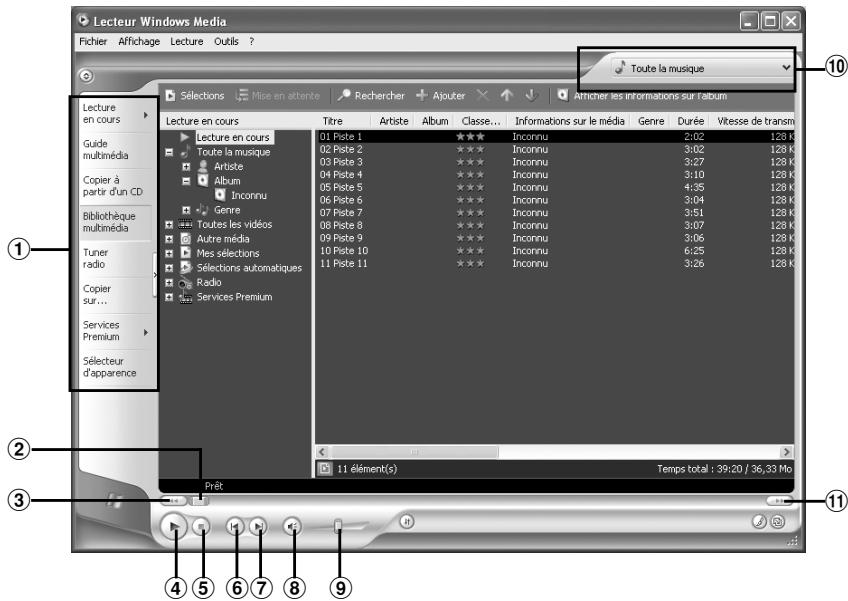The height and width of the screenshot is (601, 848).
Task: Switch to Lecture en cours tab
Action: click(115, 114)
